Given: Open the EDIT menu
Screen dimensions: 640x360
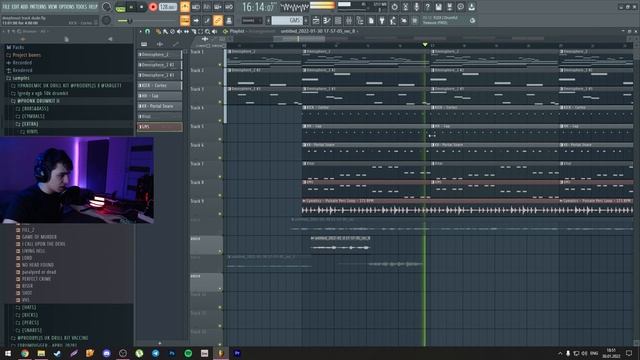Looking at the screenshot, I should (15, 7).
